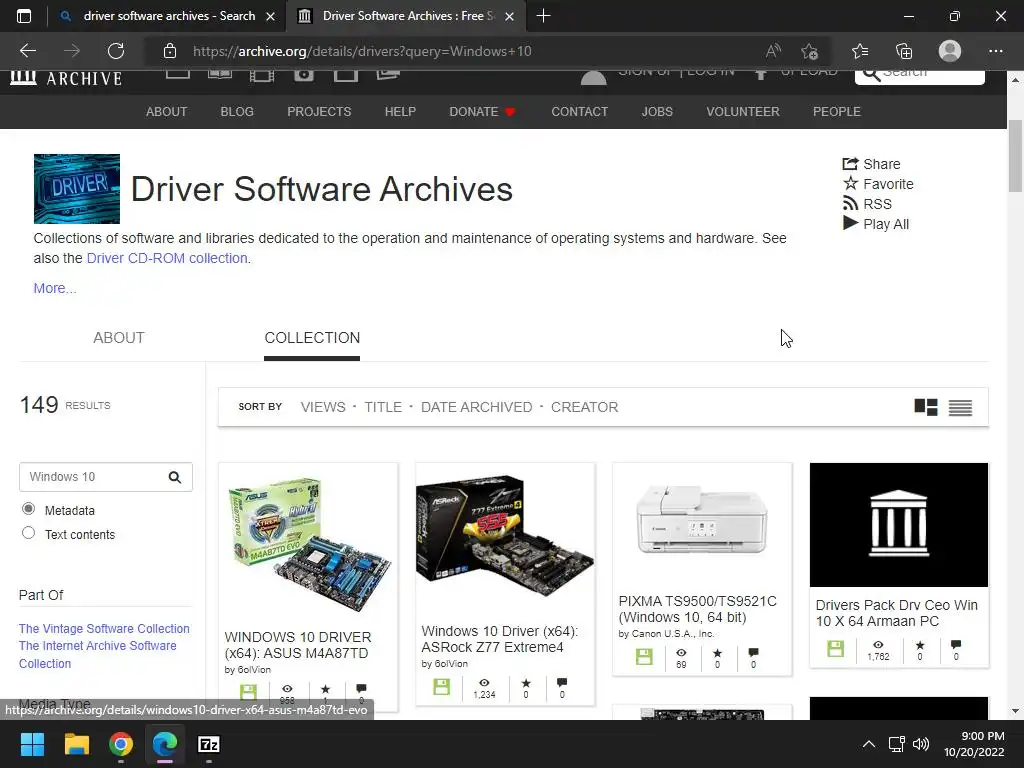Click the volume icon in system tray
This screenshot has height=768, width=1024.
click(921, 744)
